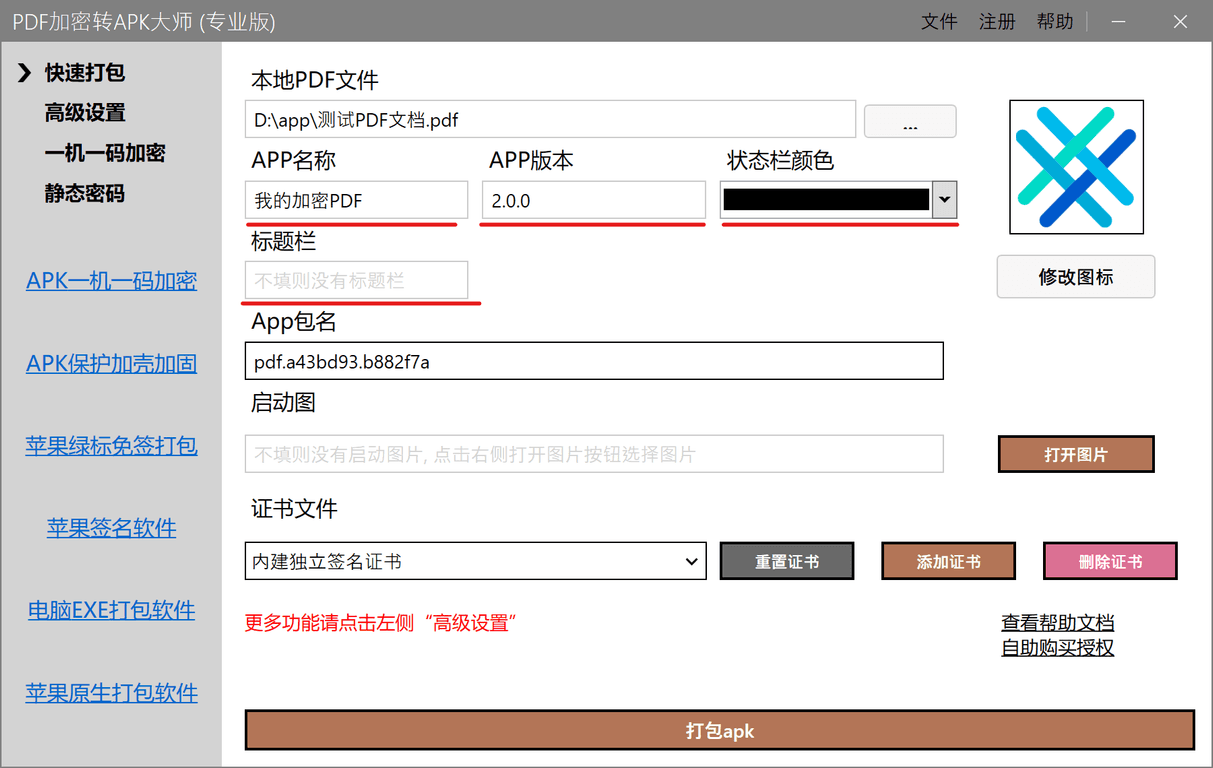Click the 苹果签名软件 link
1213x768 pixels.
111,527
